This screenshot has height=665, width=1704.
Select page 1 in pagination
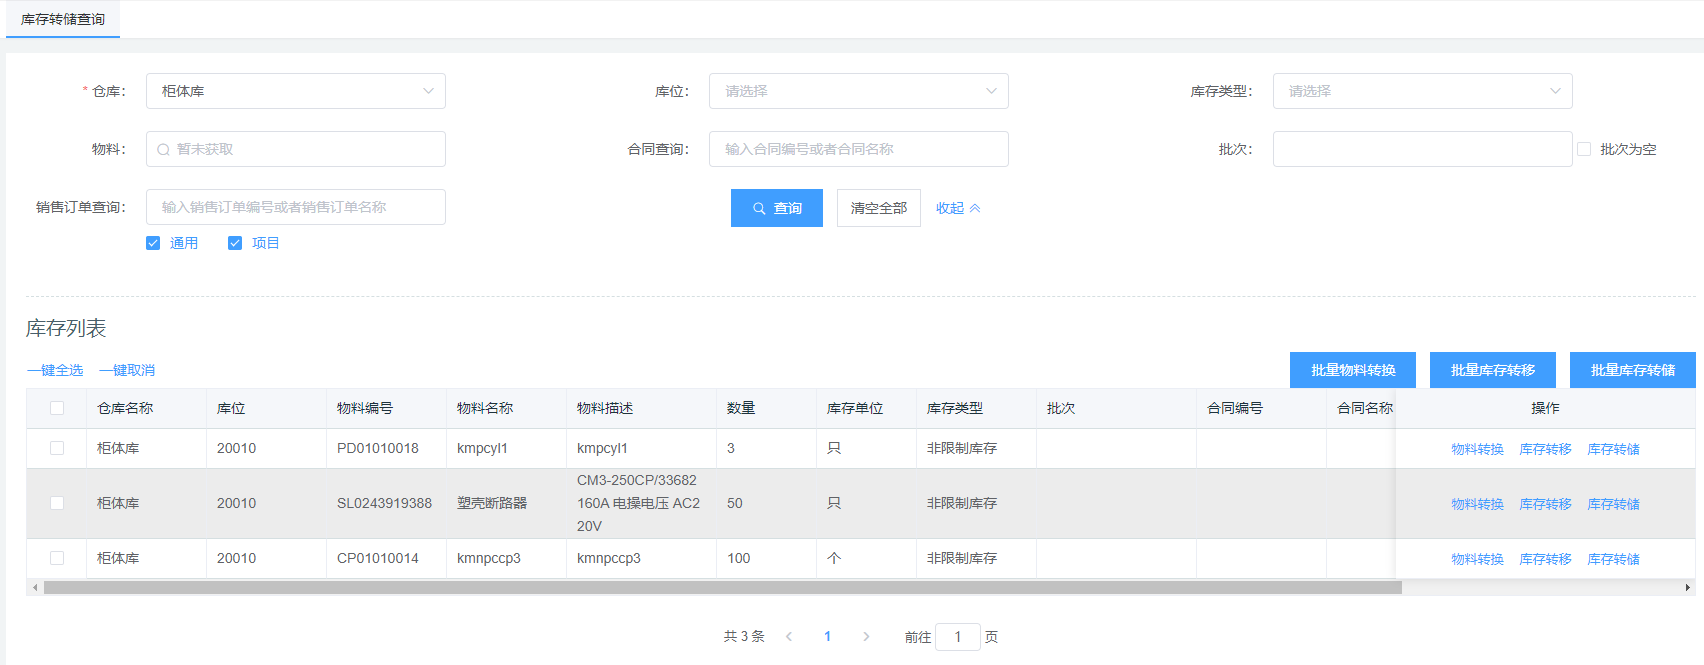[x=827, y=637]
